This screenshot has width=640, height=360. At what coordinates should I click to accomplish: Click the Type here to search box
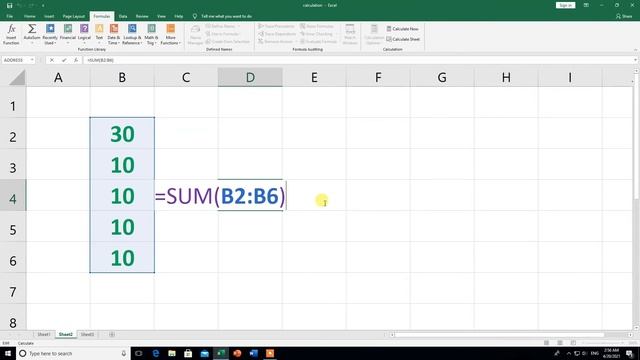73,353
